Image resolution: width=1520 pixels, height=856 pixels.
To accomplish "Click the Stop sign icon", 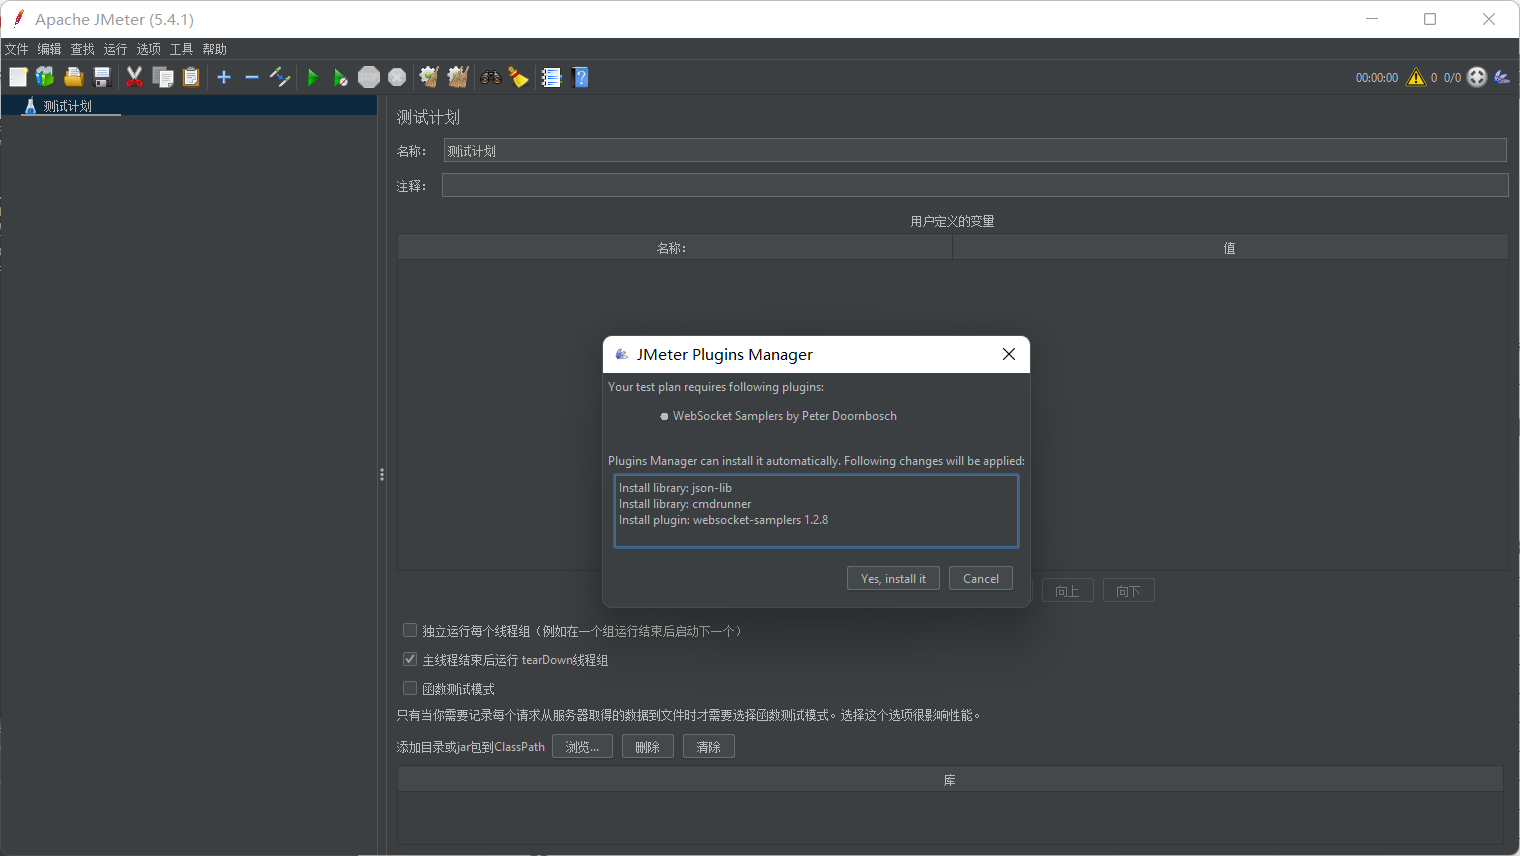I will pyautogui.click(x=369, y=77).
